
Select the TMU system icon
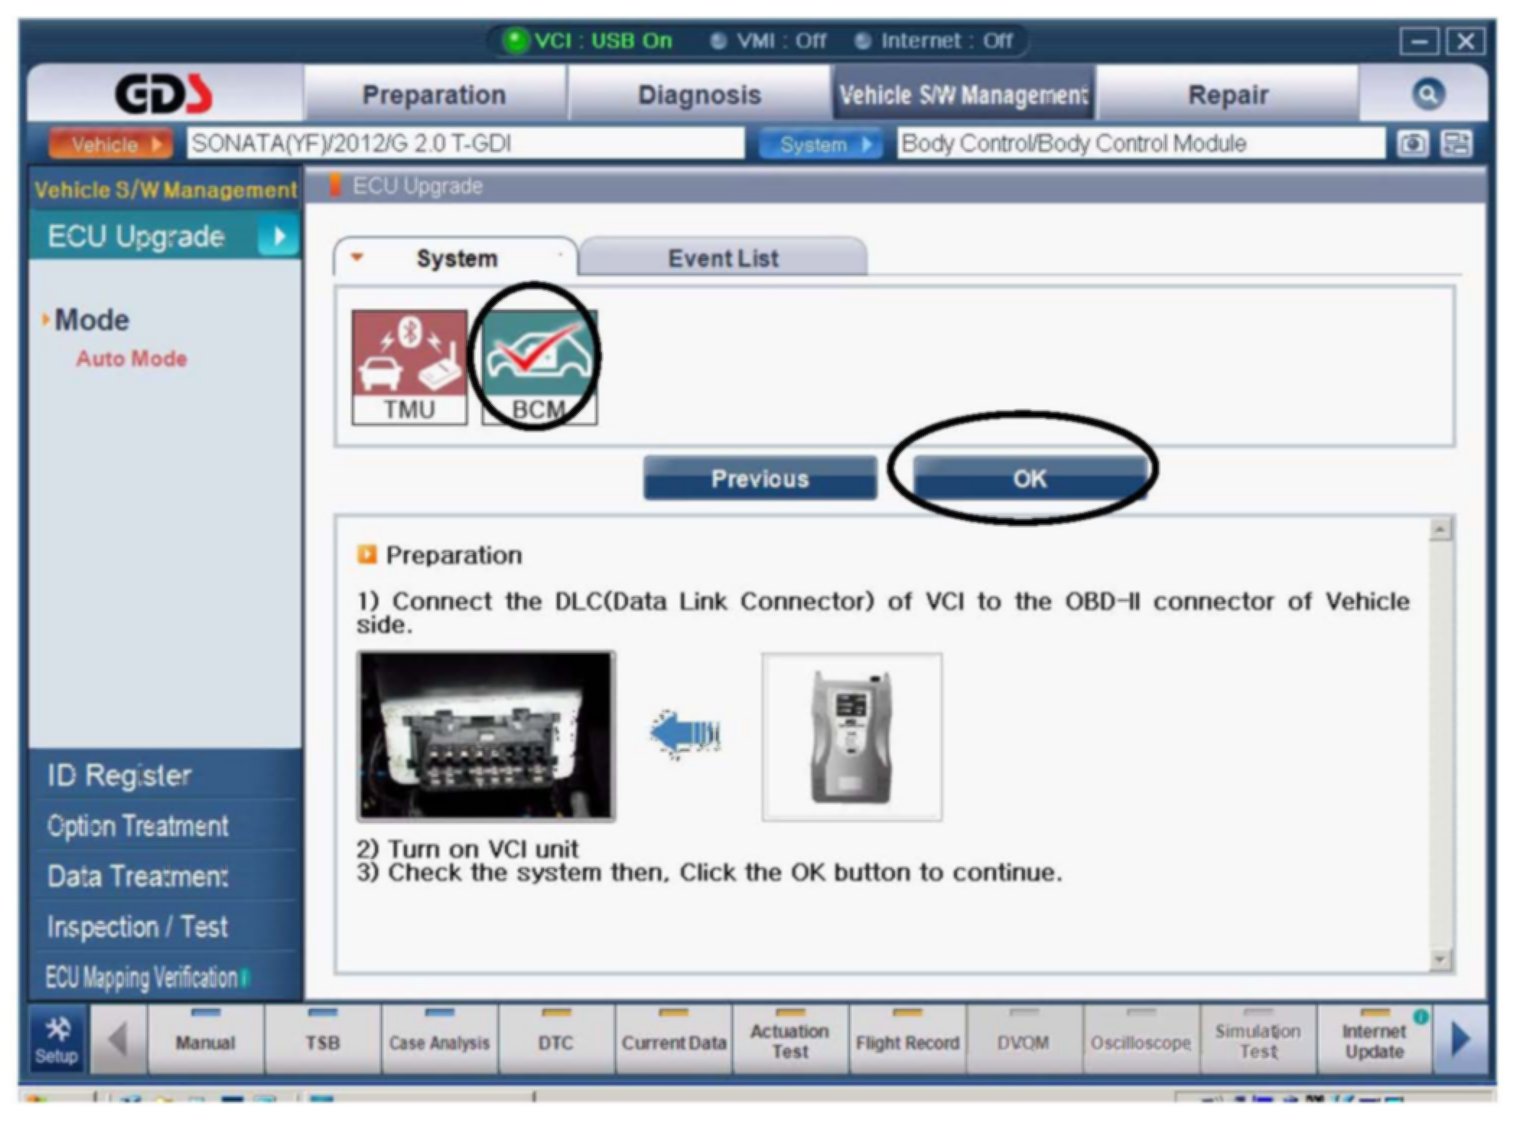pos(409,366)
